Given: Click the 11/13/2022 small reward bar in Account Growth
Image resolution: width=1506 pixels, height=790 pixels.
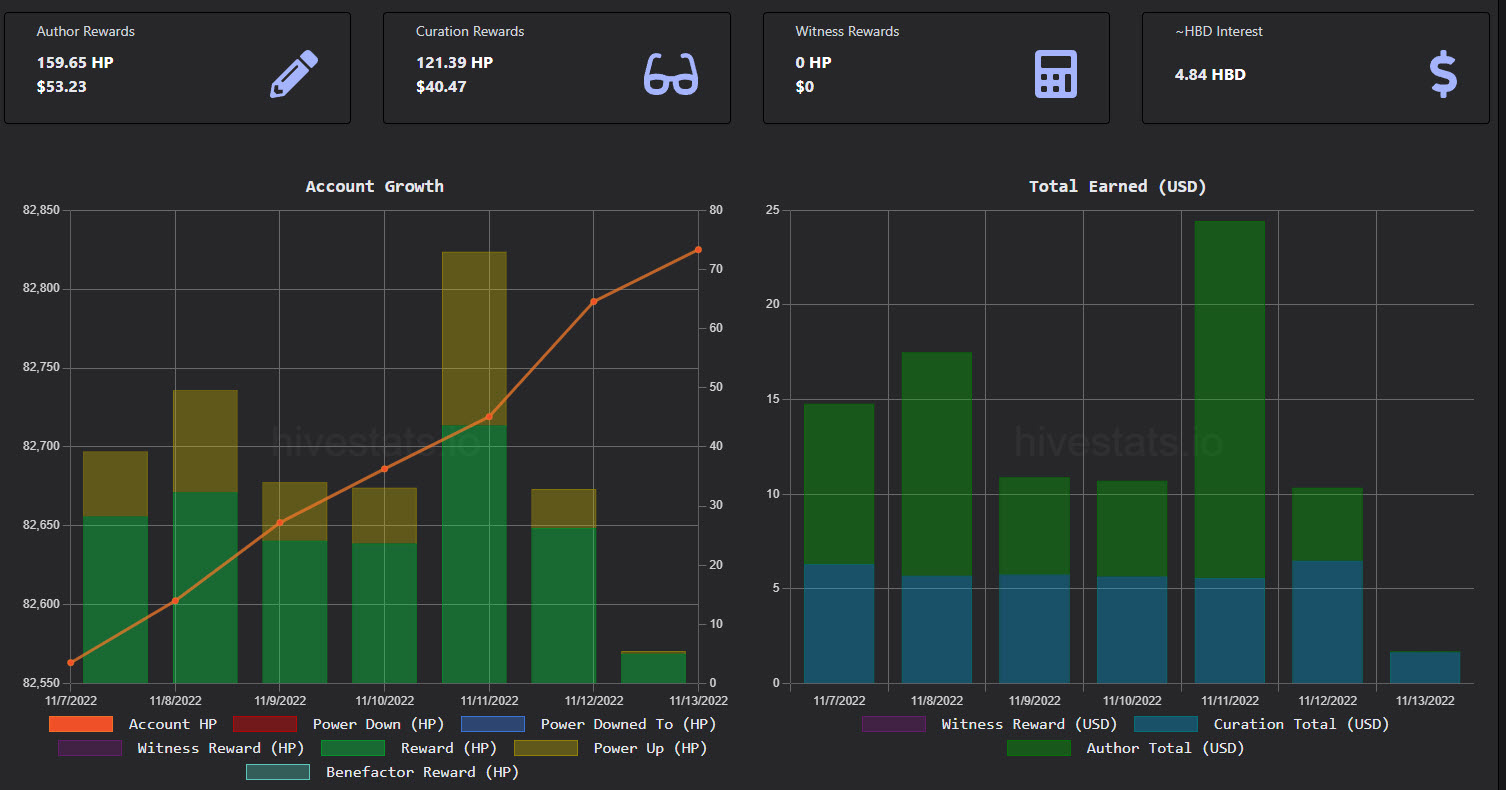Looking at the screenshot, I should (653, 667).
